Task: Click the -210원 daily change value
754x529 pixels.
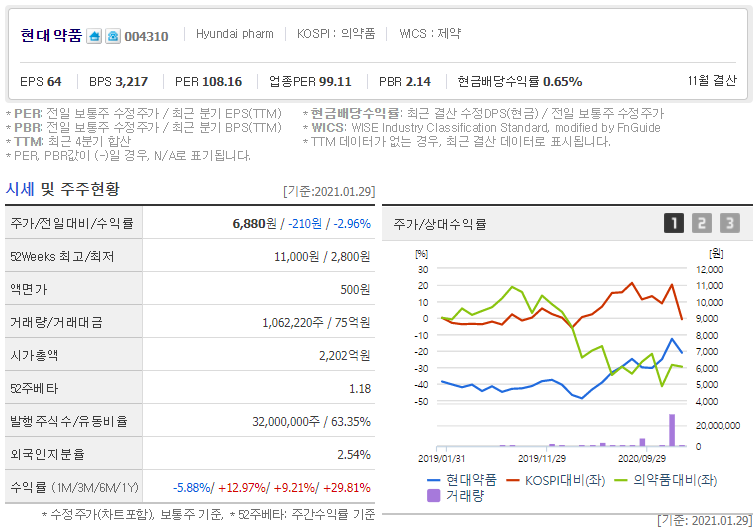Action: pos(305,224)
